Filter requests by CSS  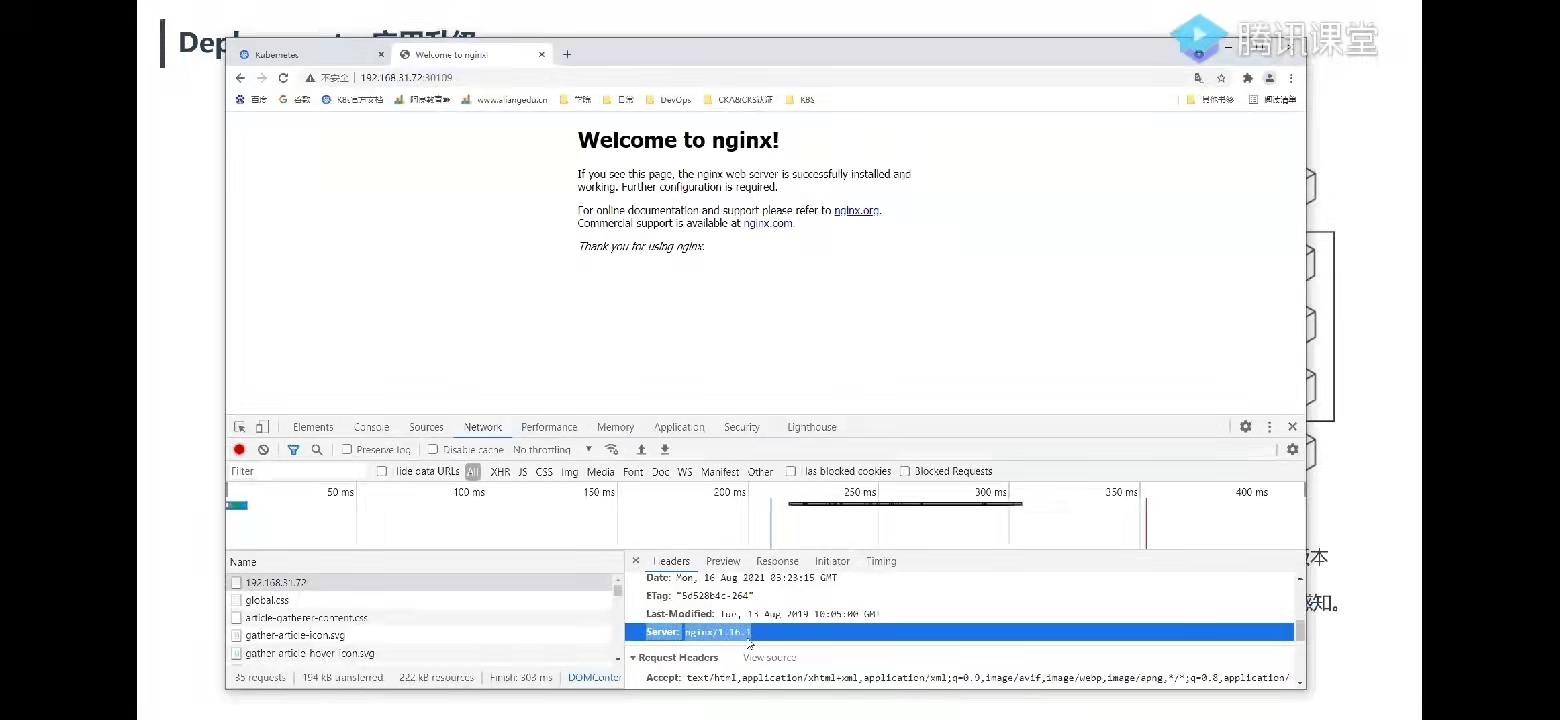point(544,471)
